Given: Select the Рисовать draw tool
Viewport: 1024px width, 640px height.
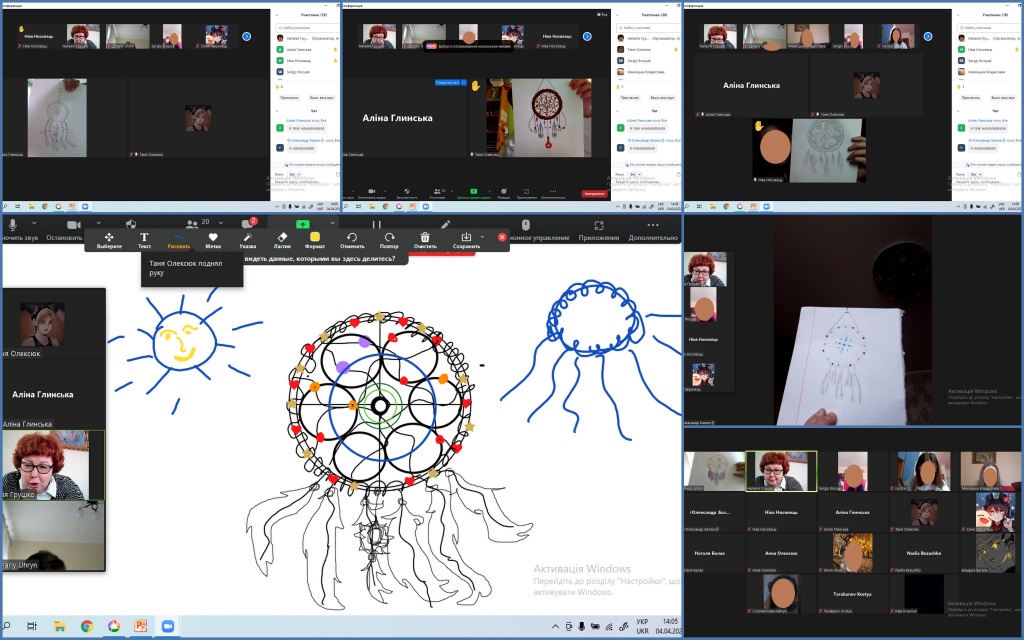Looking at the screenshot, I should (178, 240).
